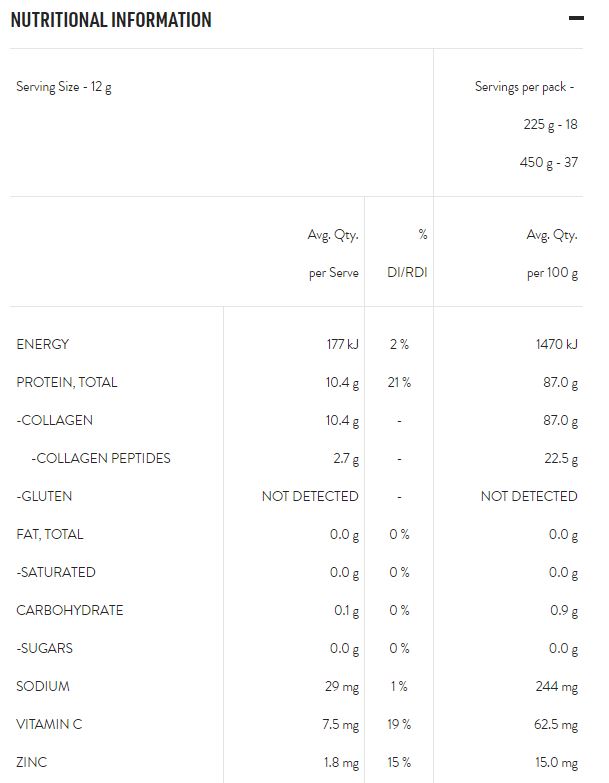609x783 pixels.
Task: Click the Nutritional Information heading
Action: (111, 20)
